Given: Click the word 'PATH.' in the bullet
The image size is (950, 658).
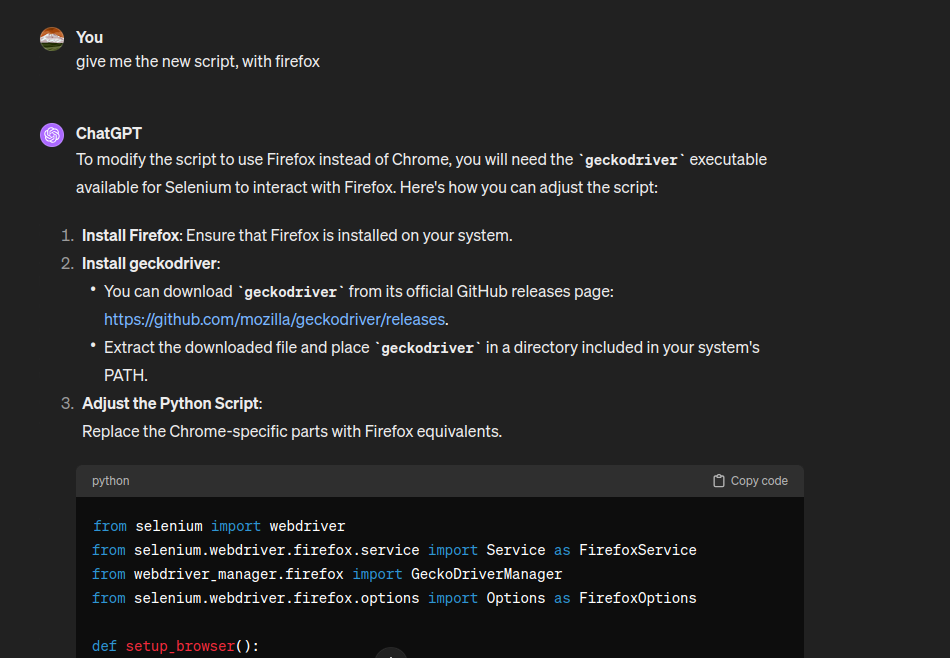Looking at the screenshot, I should tap(126, 376).
